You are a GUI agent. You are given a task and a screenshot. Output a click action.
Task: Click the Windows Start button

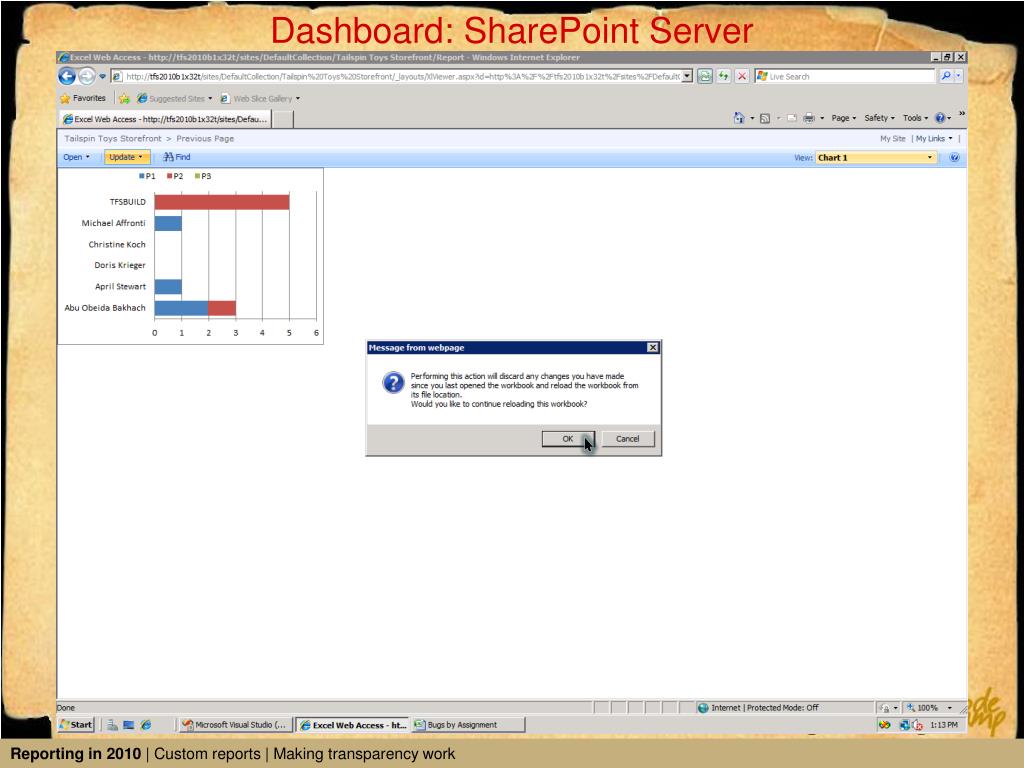76,725
